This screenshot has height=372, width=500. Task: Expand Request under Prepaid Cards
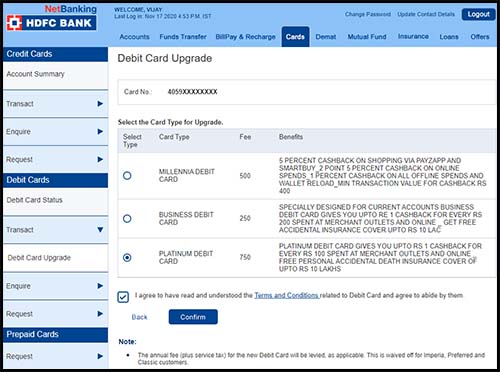click(55, 356)
